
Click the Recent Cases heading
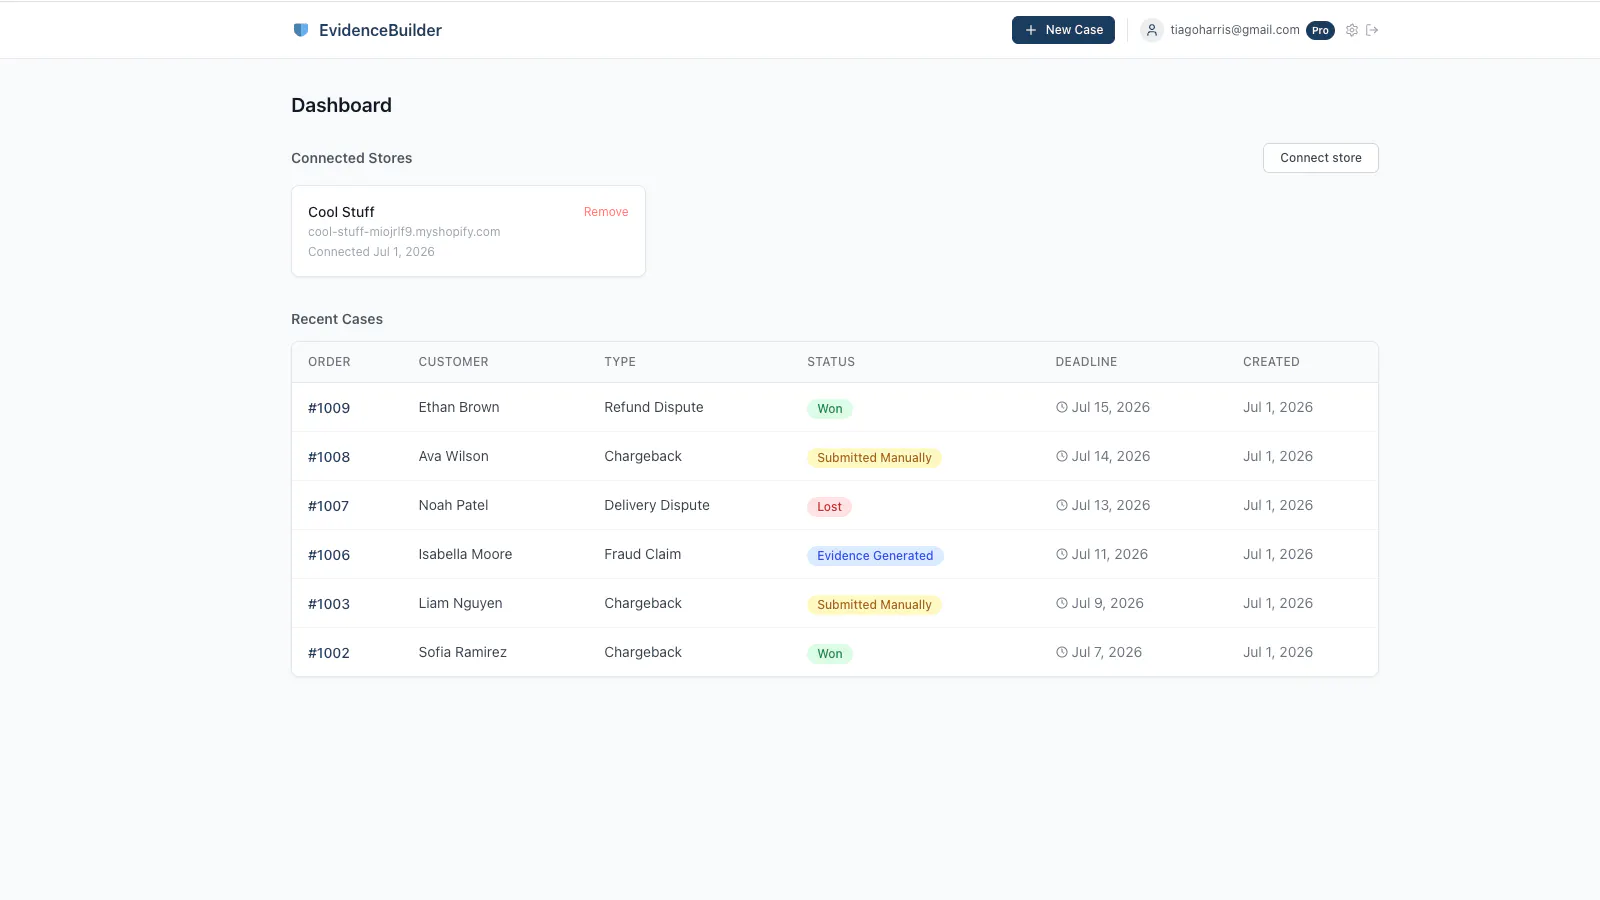tap(337, 319)
